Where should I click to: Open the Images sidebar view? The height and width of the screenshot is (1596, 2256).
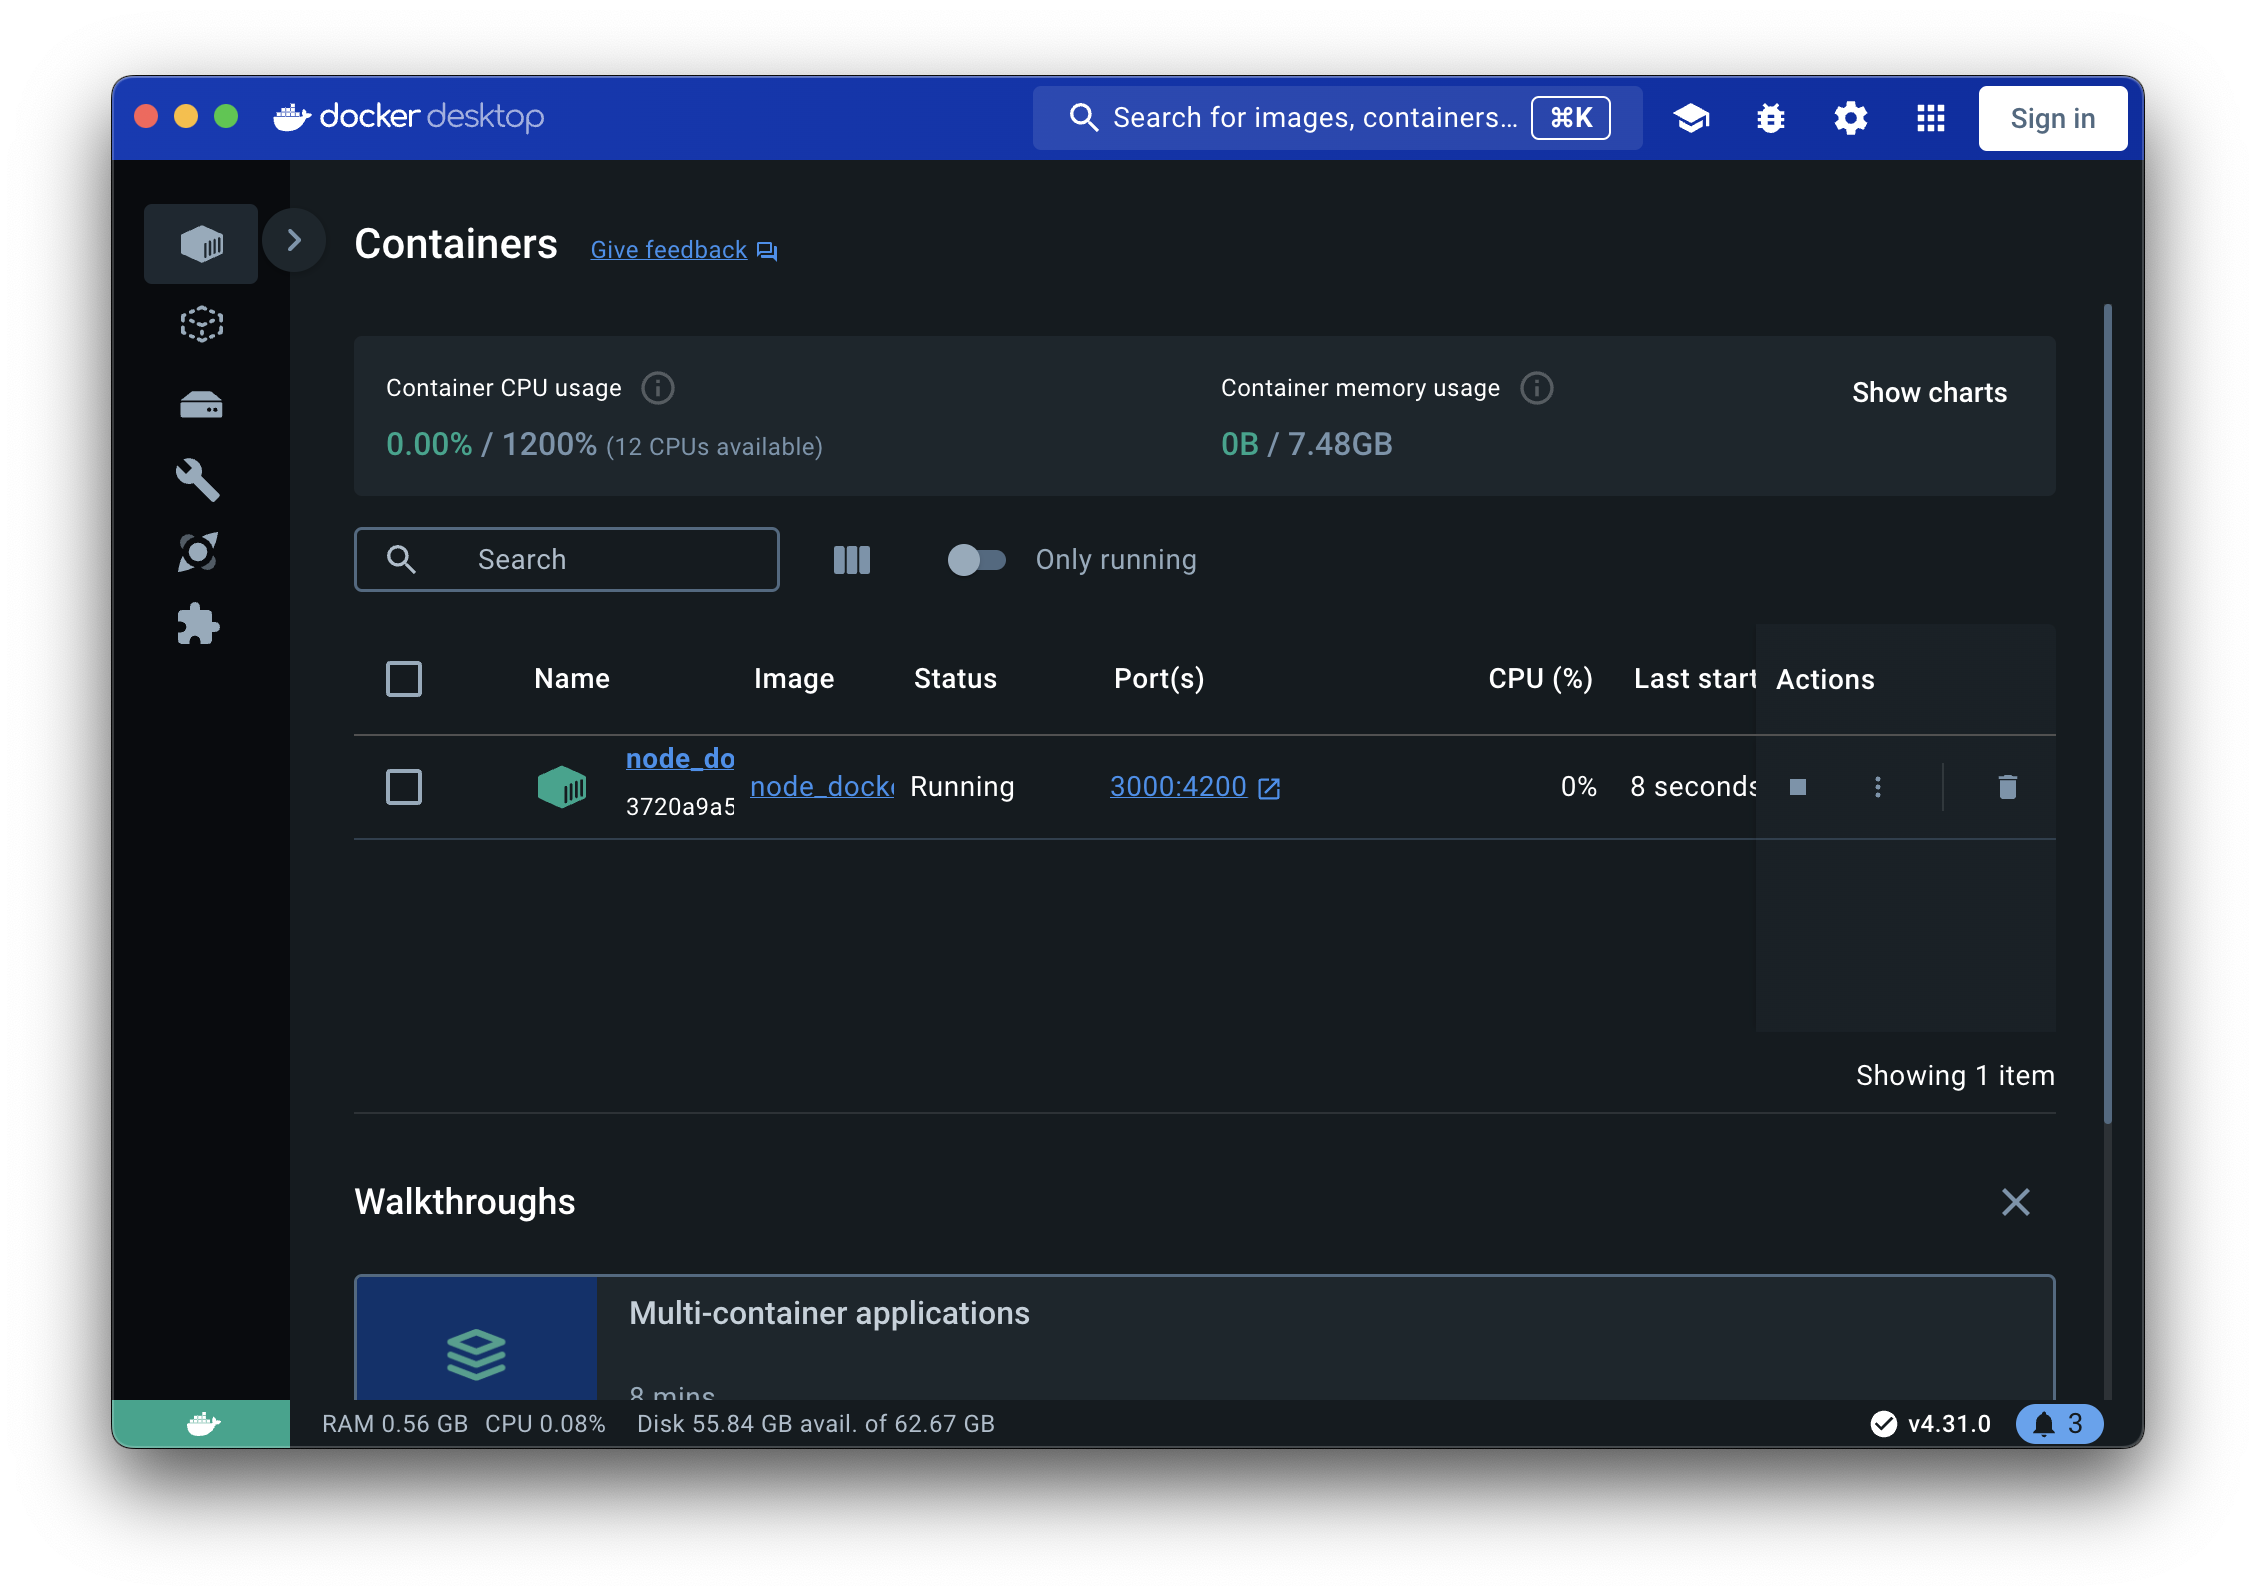(201, 324)
